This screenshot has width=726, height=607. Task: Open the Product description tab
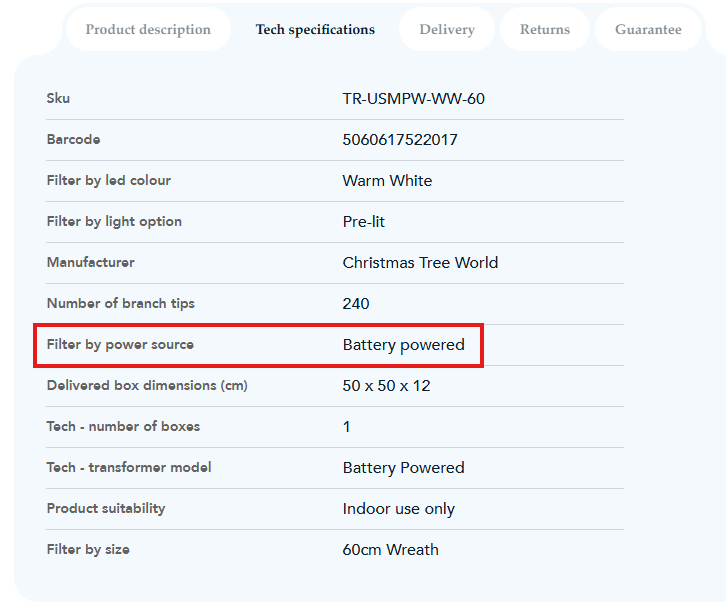148,29
